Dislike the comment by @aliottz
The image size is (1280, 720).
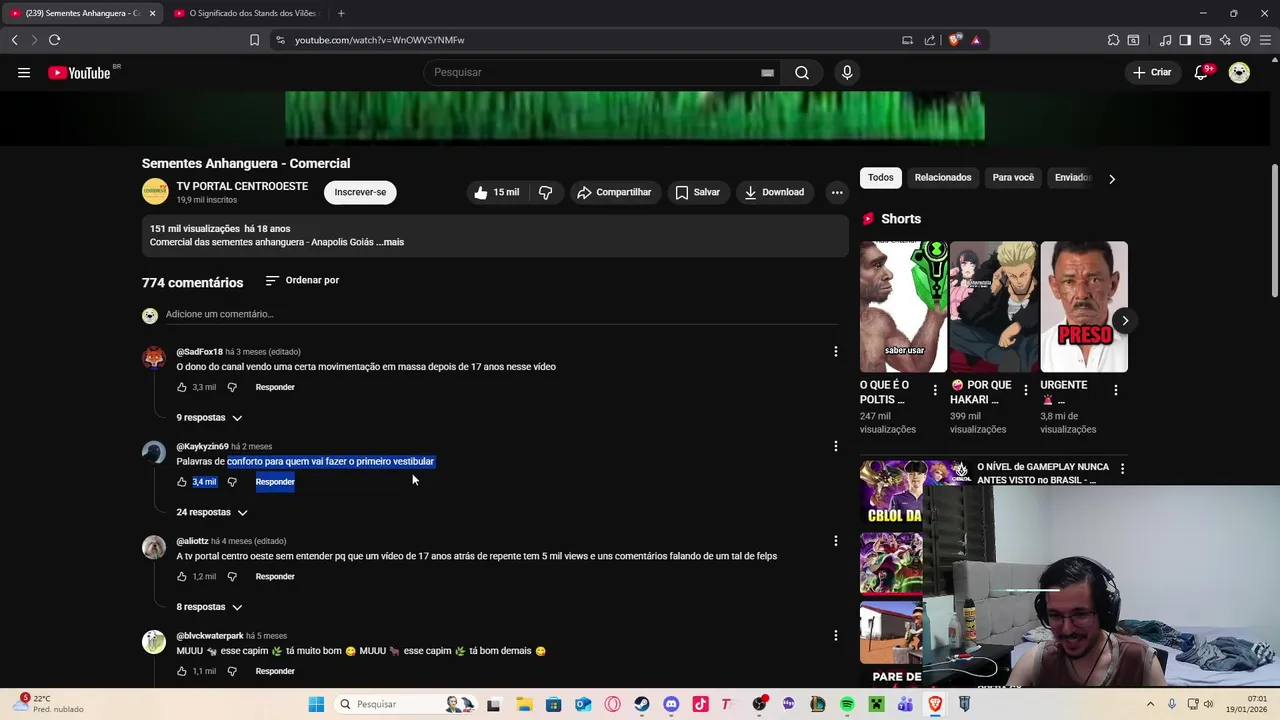point(232,577)
